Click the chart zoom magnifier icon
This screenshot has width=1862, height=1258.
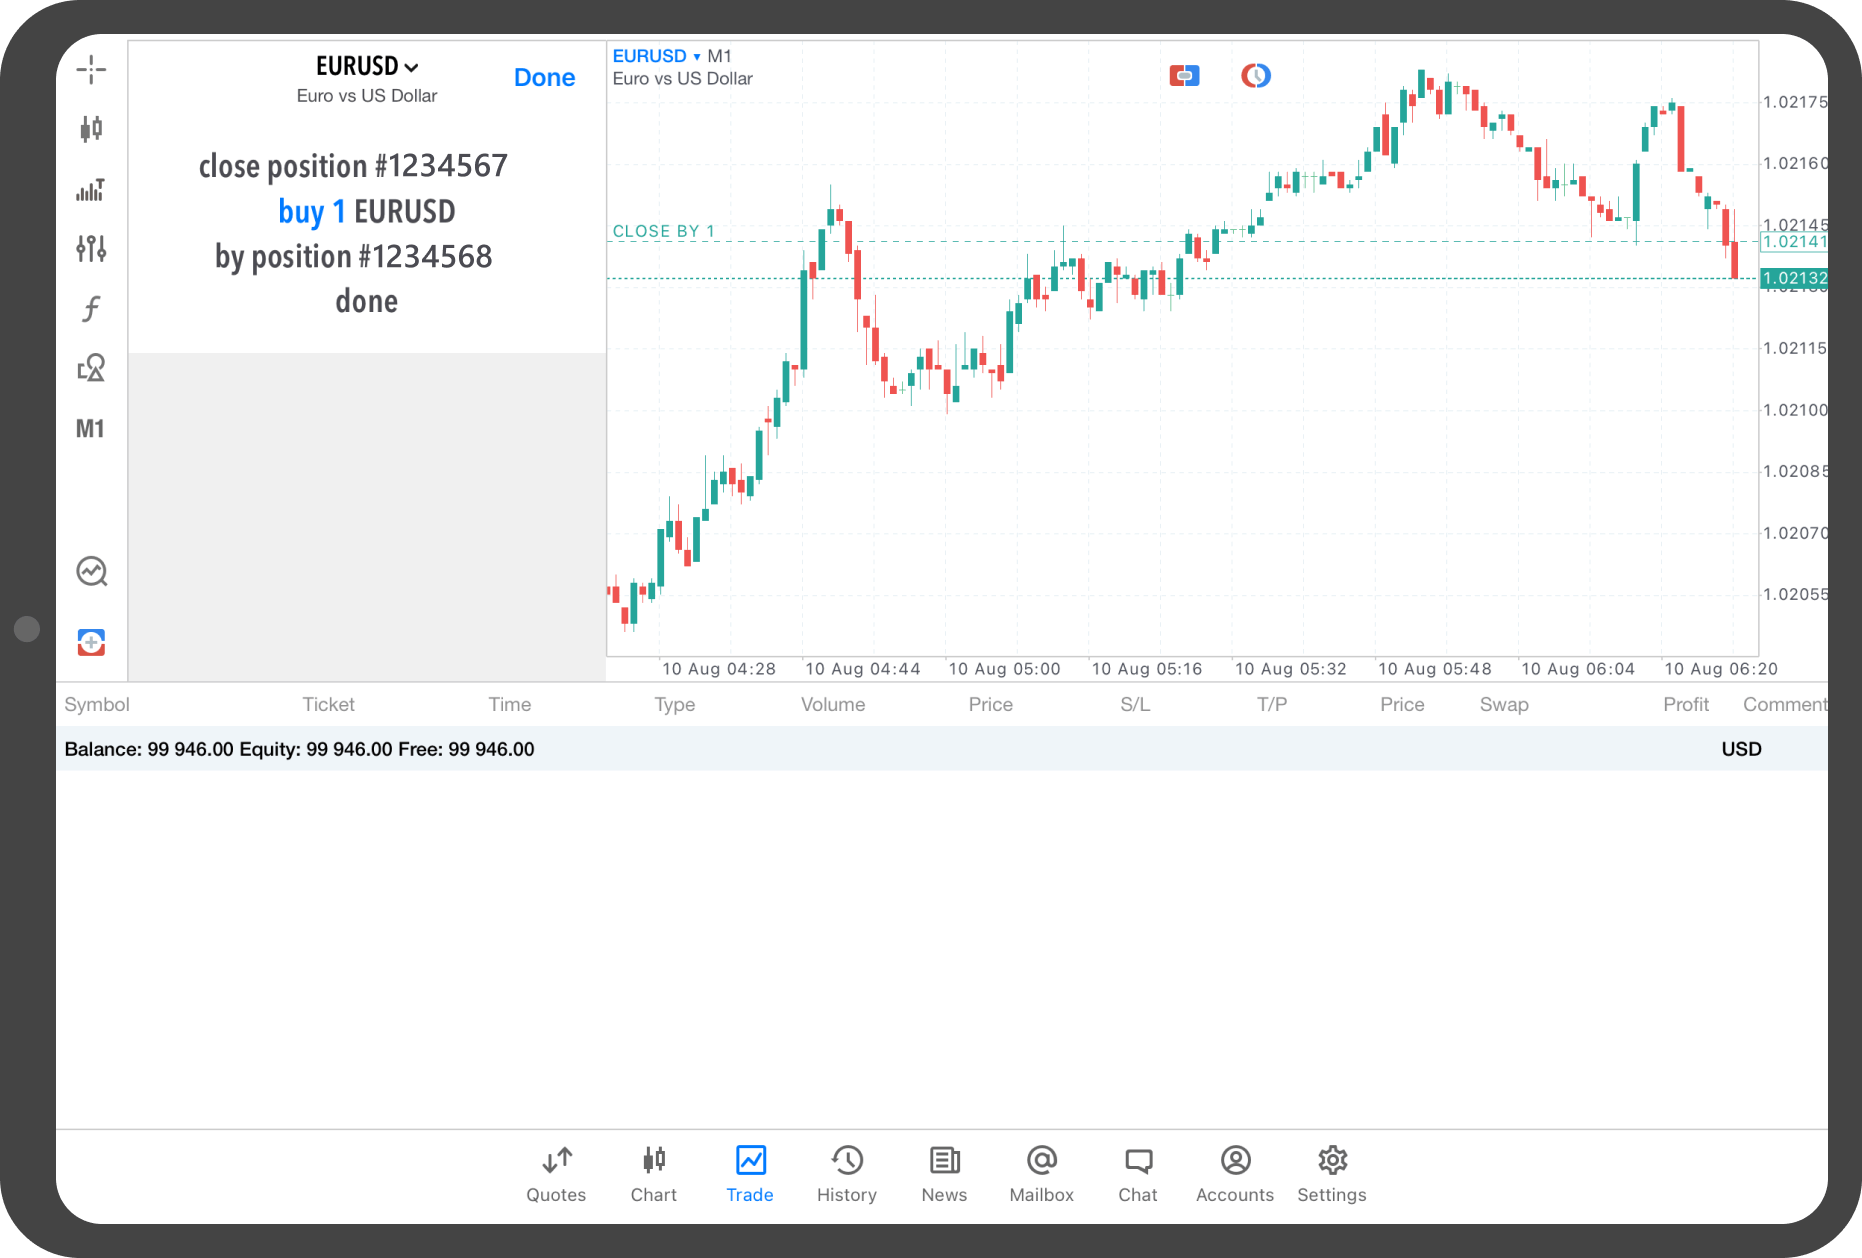92,572
